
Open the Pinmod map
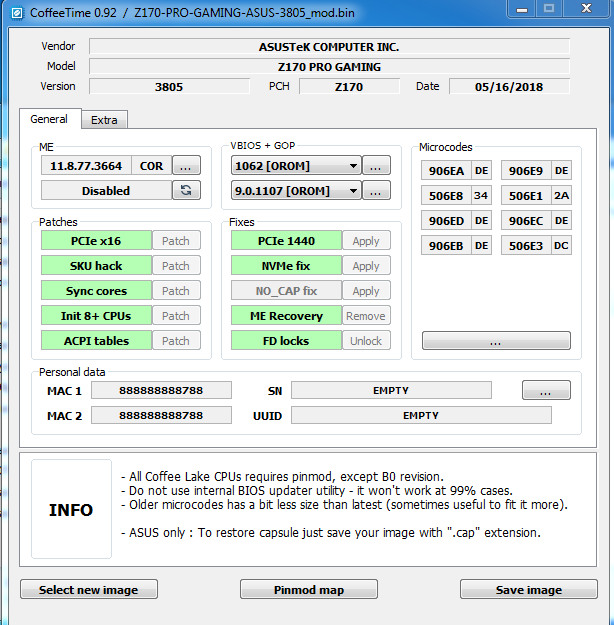[x=309, y=589]
